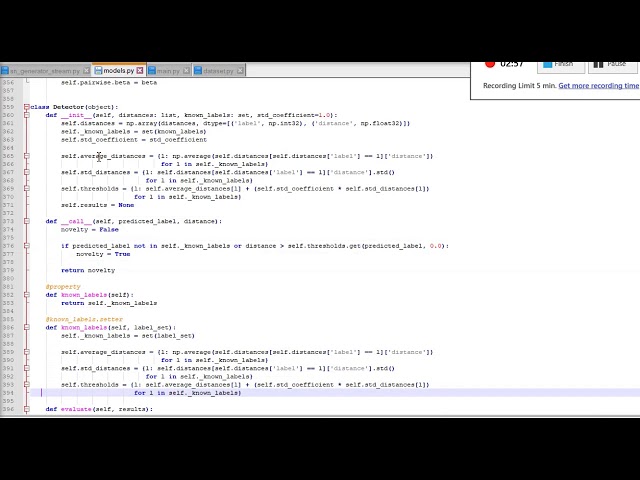
Task: Collapse the known_labels getter fold on line 382
Action: 27,295
